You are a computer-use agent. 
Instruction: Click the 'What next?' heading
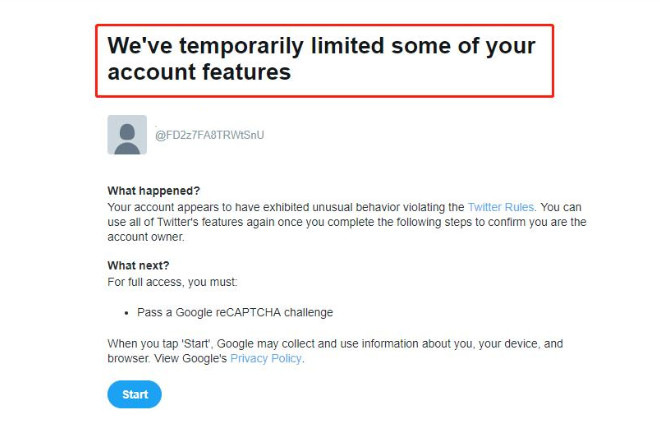click(x=138, y=266)
